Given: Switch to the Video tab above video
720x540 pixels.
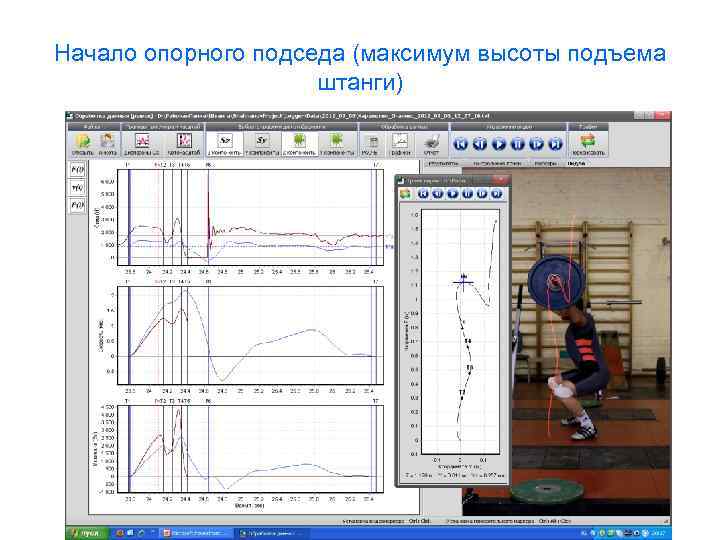Looking at the screenshot, I should 576,163.
